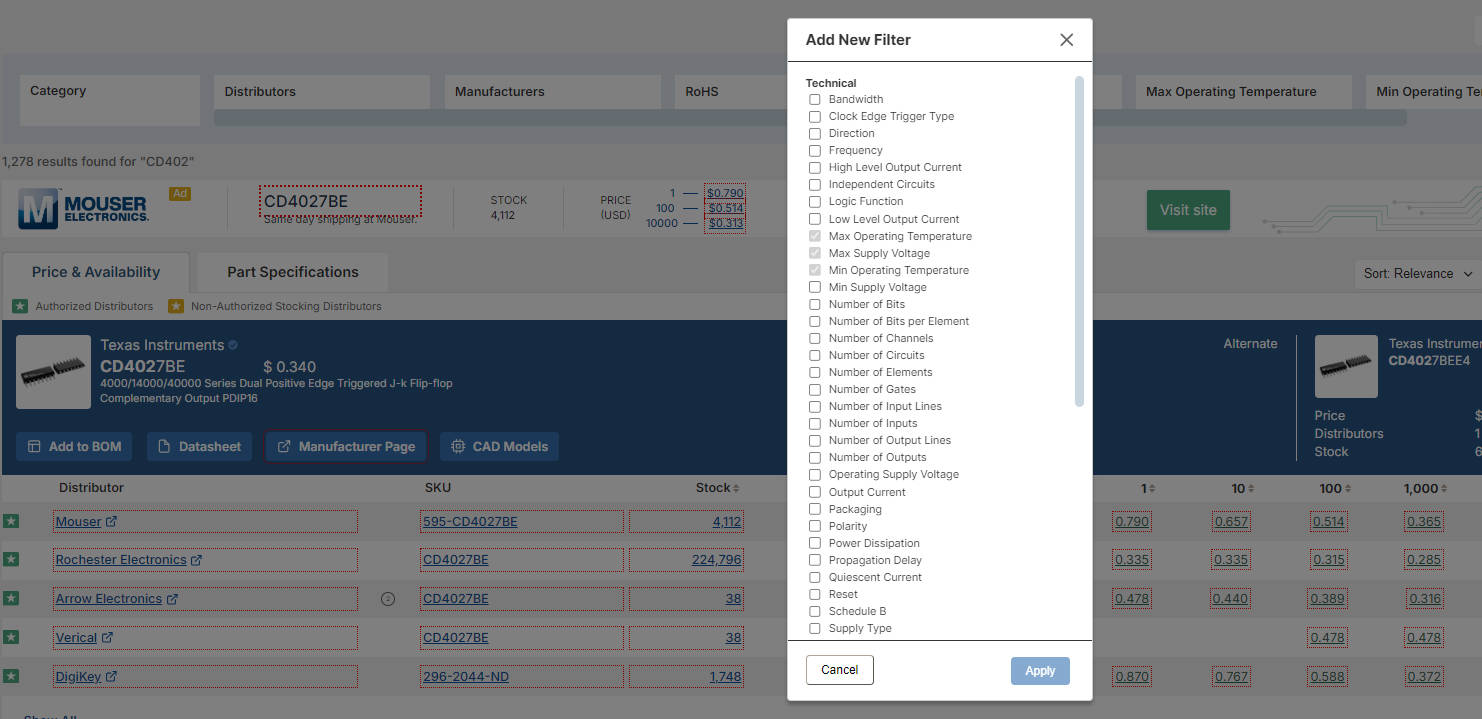The height and width of the screenshot is (719, 1482).
Task: Open the CD4027BE Datasheet
Action: [x=199, y=446]
